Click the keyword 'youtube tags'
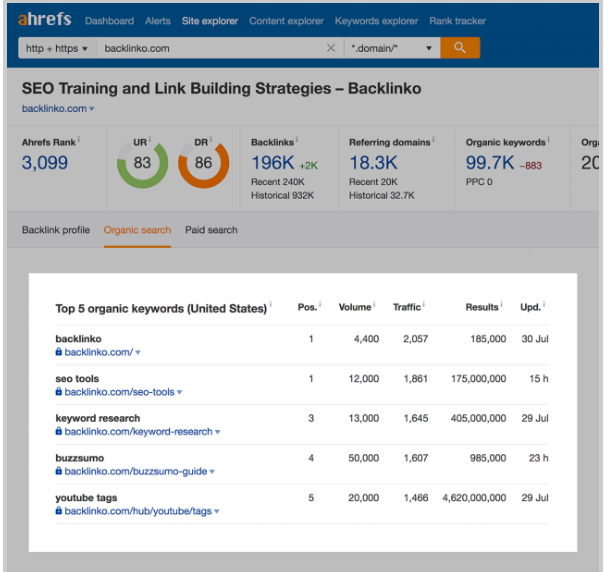The image size is (605, 572). point(86,498)
